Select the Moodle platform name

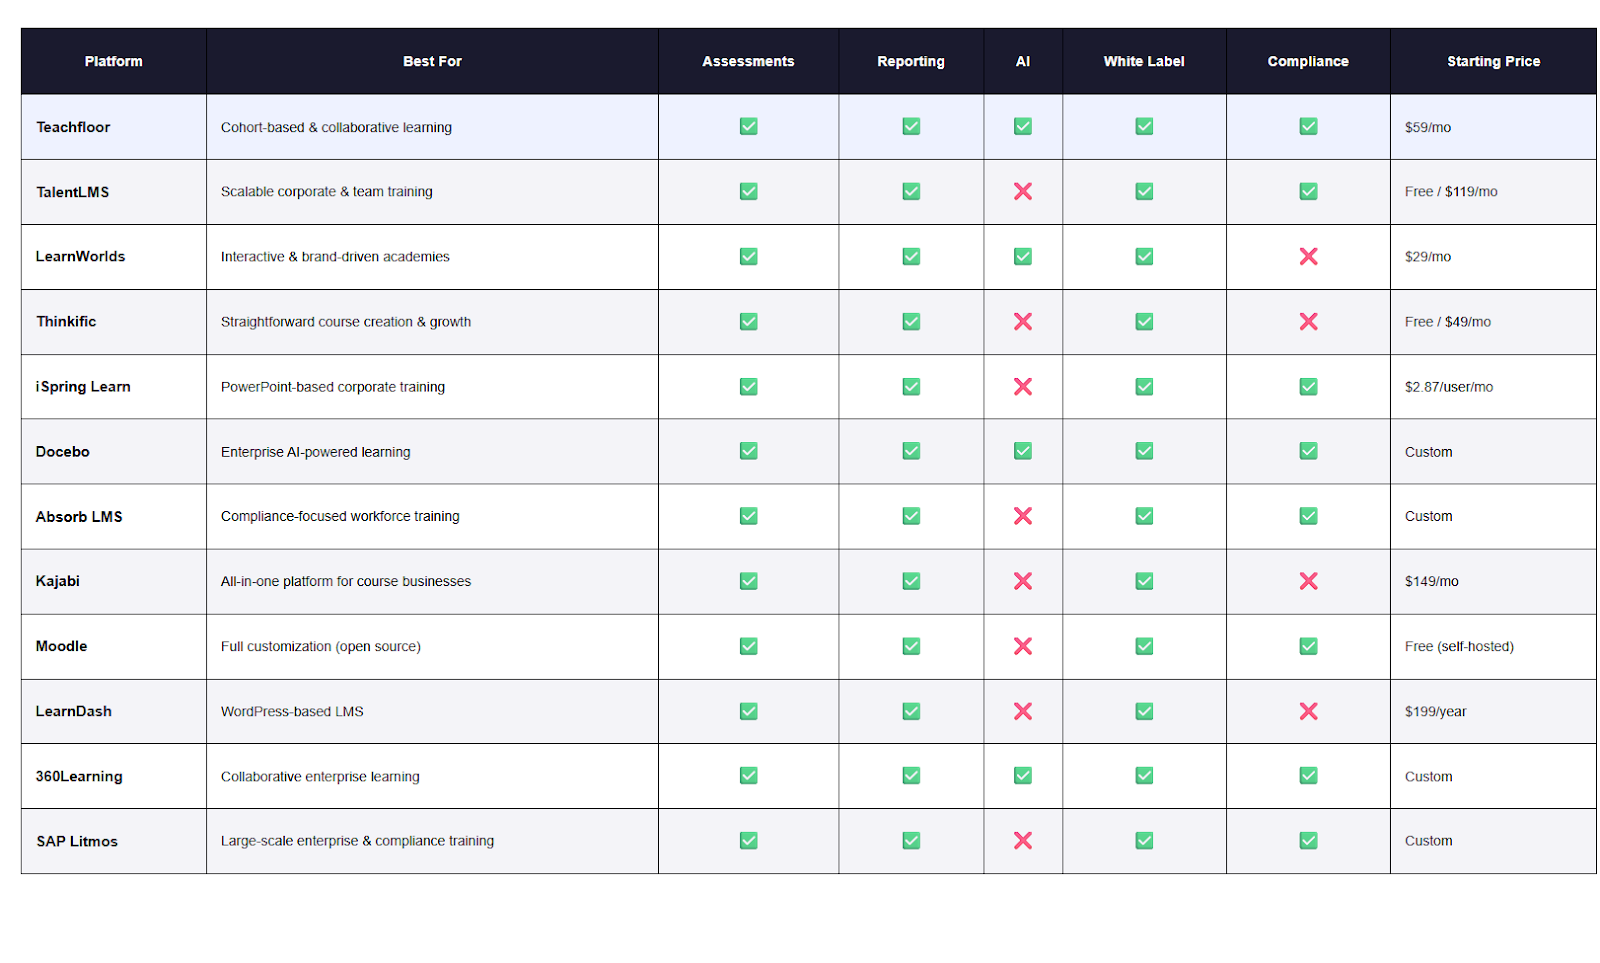point(61,646)
